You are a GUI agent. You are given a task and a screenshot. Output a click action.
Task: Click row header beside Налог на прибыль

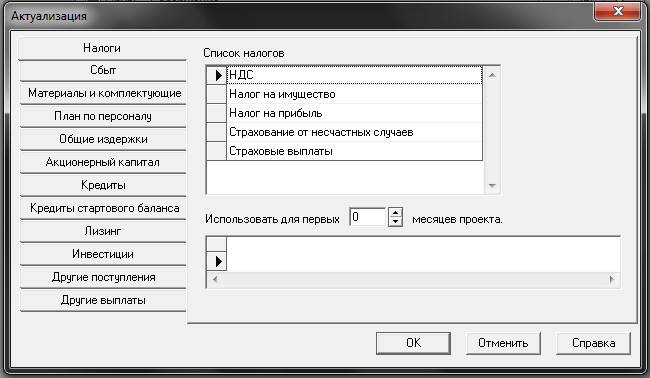pos(216,113)
